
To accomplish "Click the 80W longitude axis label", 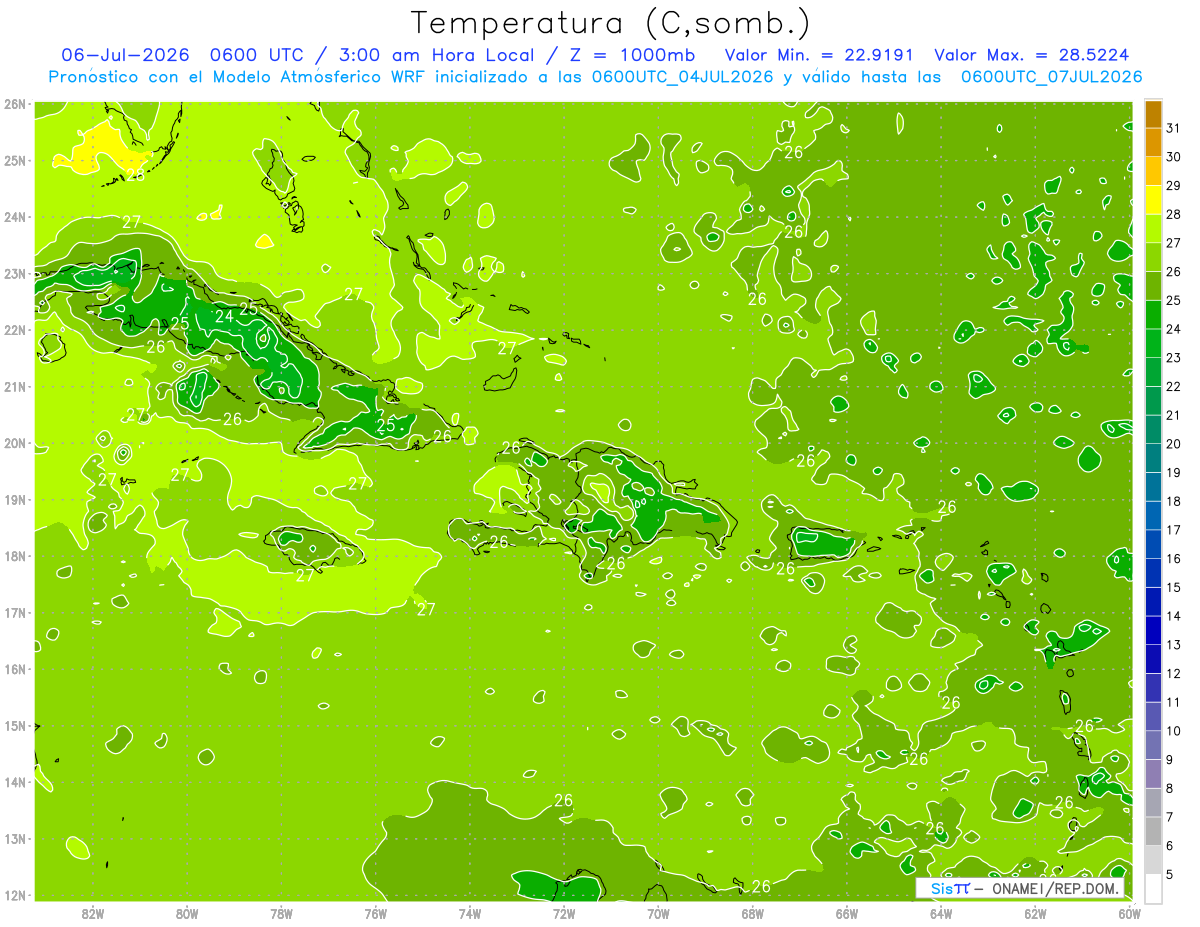I will point(186,913).
